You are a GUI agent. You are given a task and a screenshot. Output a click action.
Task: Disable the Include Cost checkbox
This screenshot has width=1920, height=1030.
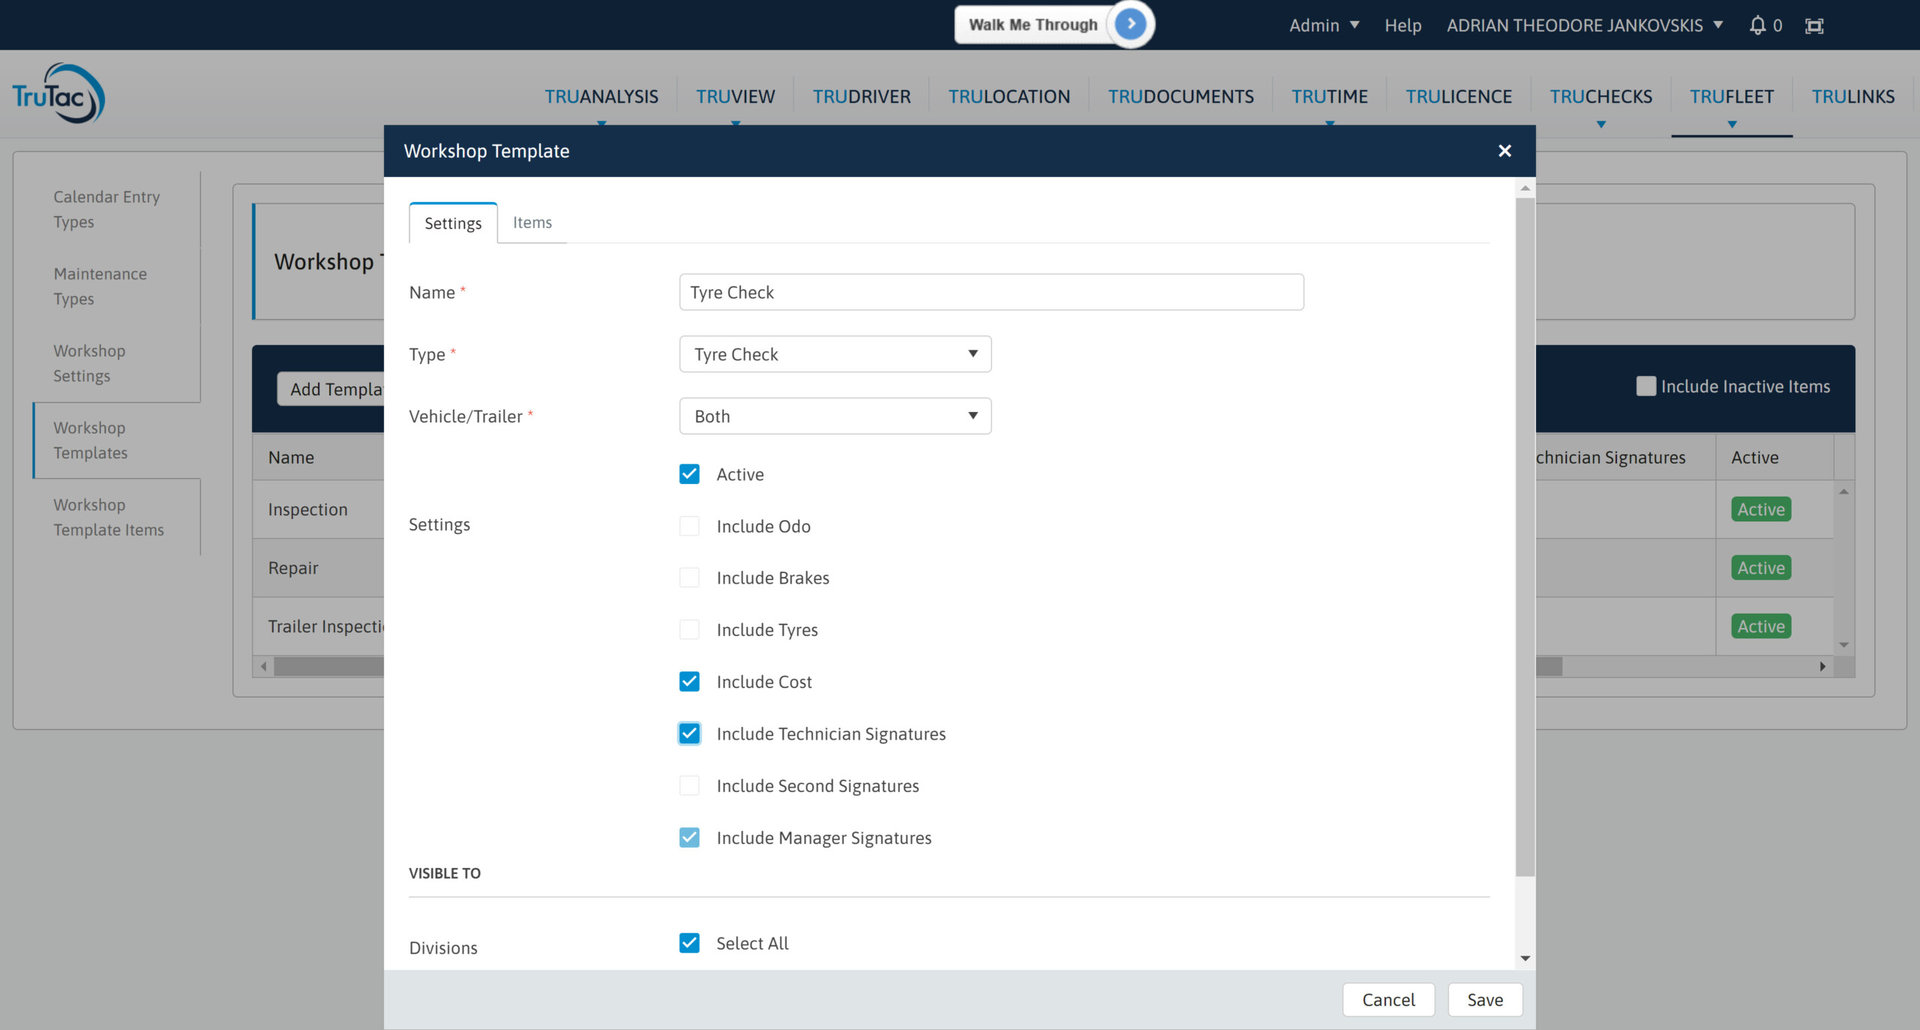[689, 681]
